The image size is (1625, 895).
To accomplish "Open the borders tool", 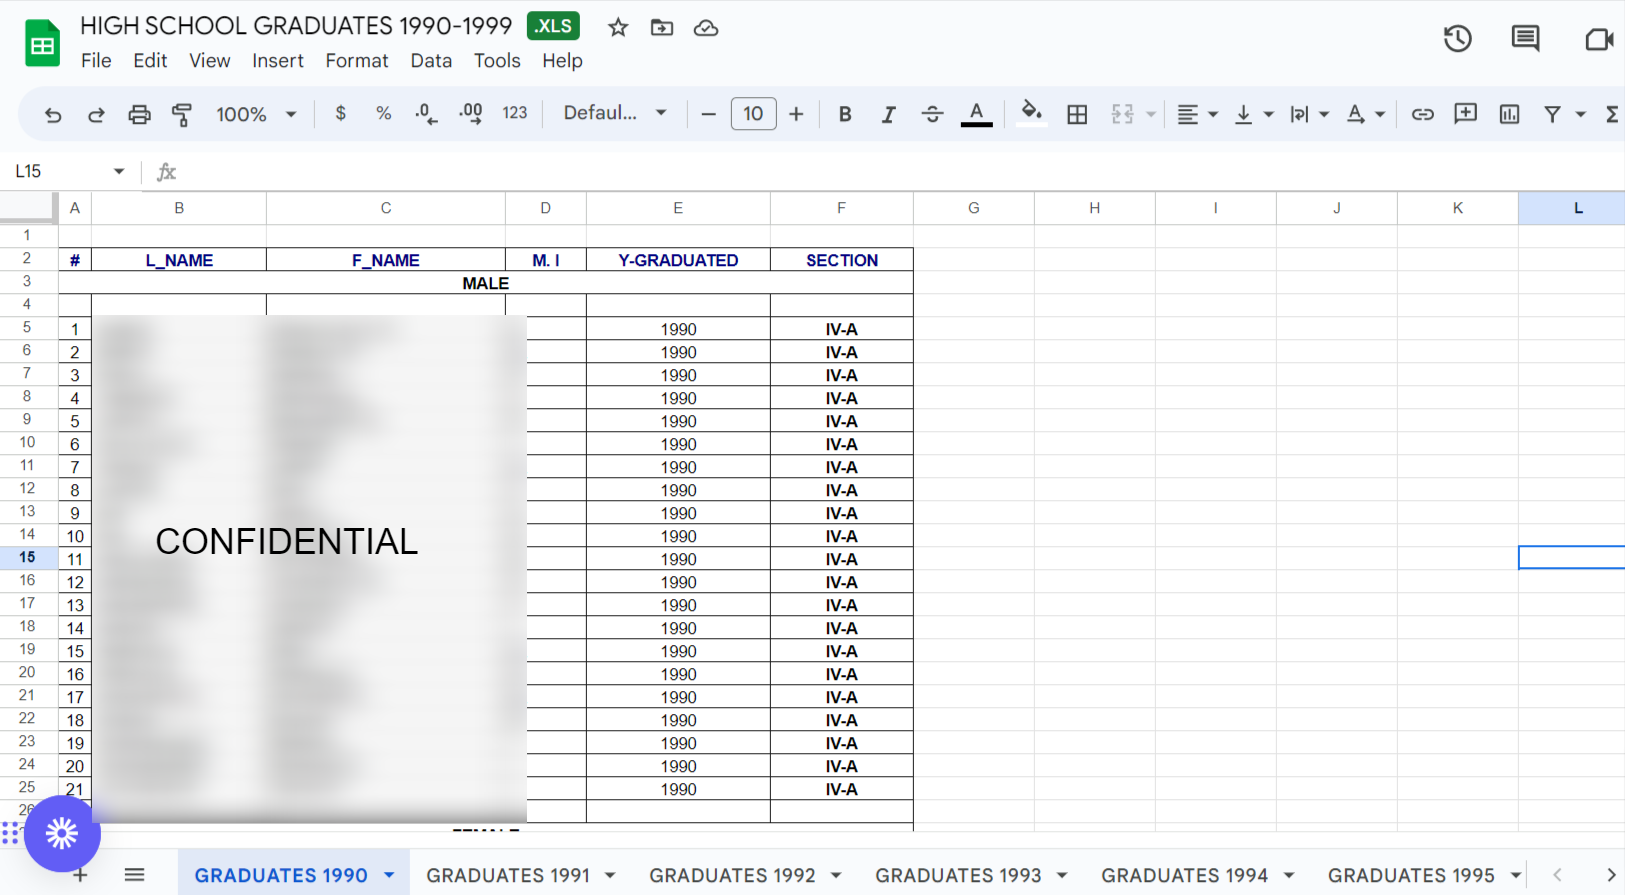I will click(x=1077, y=114).
